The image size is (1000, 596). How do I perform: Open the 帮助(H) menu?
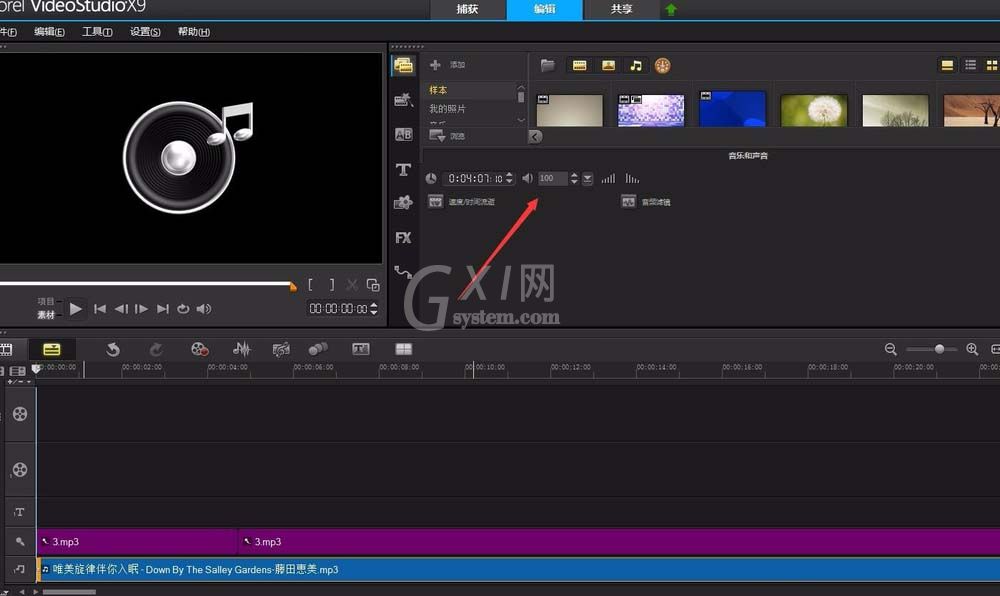coord(193,32)
